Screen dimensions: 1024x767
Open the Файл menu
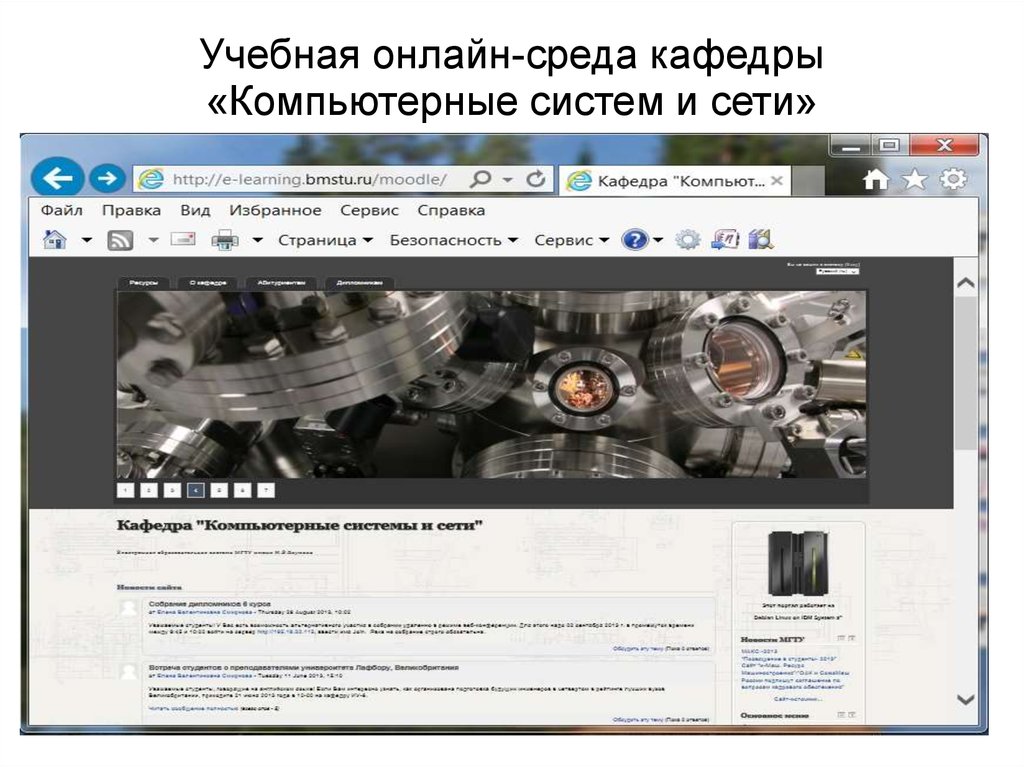tap(62, 210)
